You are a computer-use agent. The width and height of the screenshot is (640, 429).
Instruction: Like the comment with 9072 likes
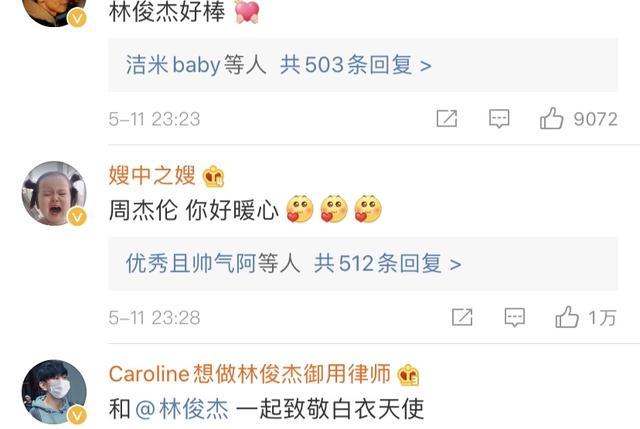click(578, 119)
